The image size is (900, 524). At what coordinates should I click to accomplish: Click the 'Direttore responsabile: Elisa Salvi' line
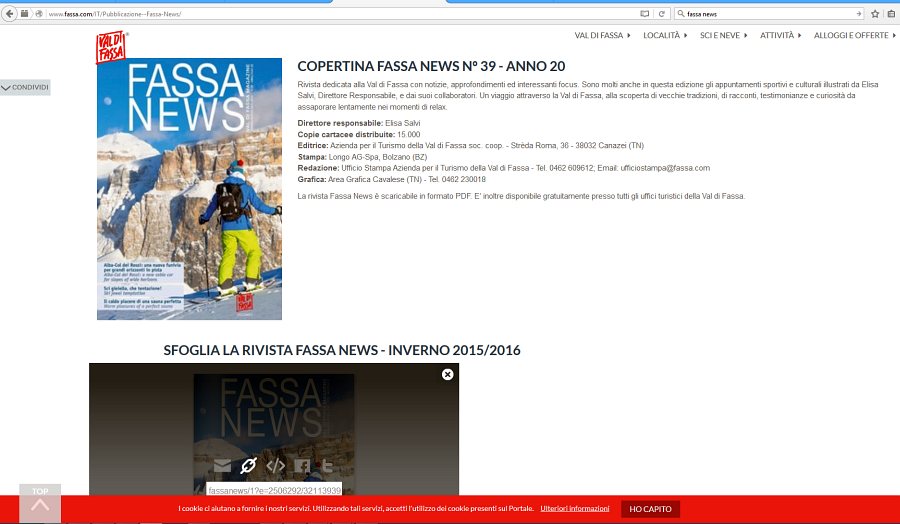pyautogui.click(x=359, y=123)
